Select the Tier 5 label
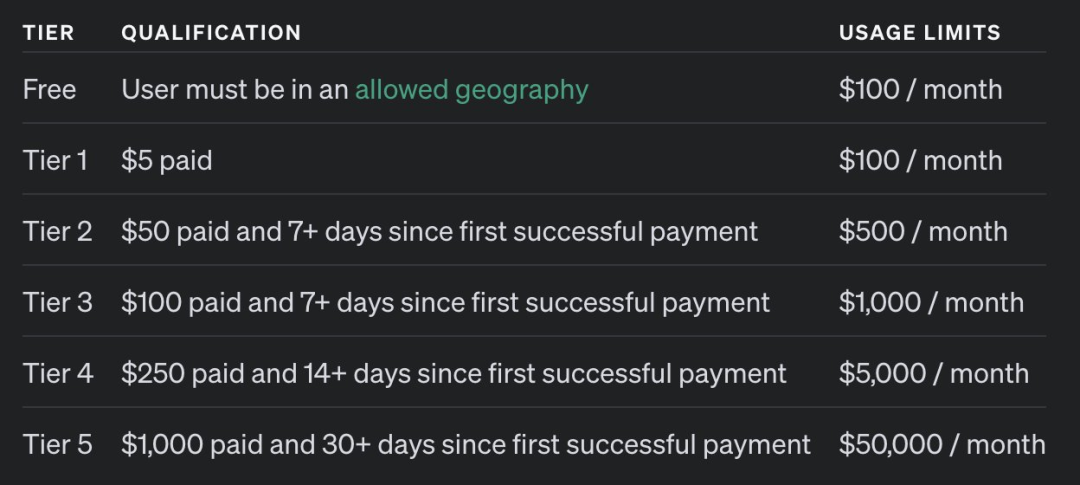Image resolution: width=1080 pixels, height=485 pixels. pyautogui.click(x=57, y=445)
